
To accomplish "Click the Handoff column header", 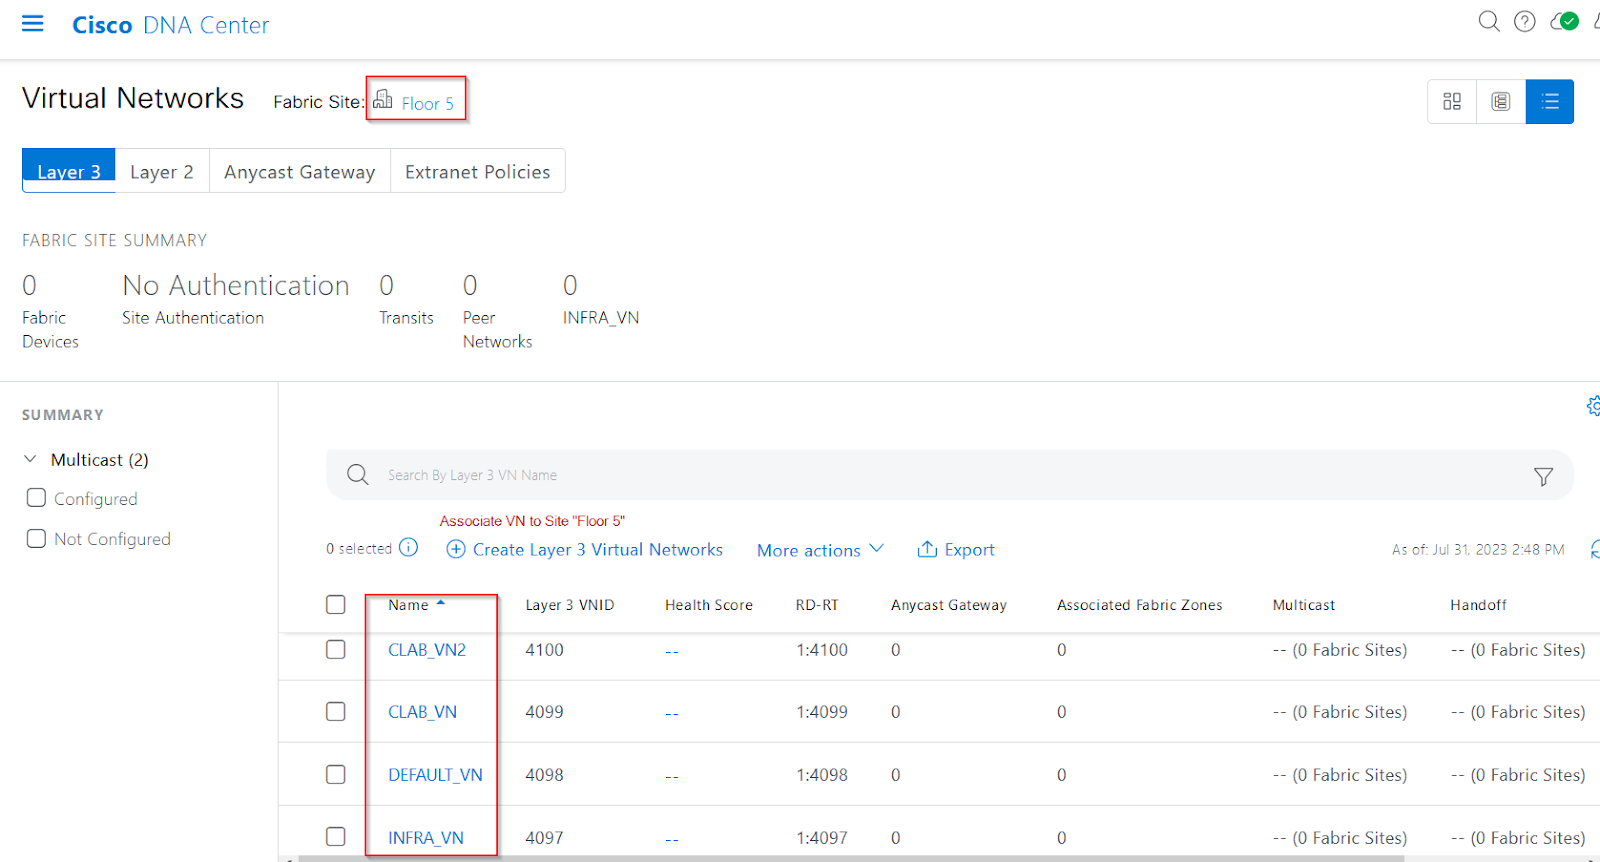I will click(1478, 604).
